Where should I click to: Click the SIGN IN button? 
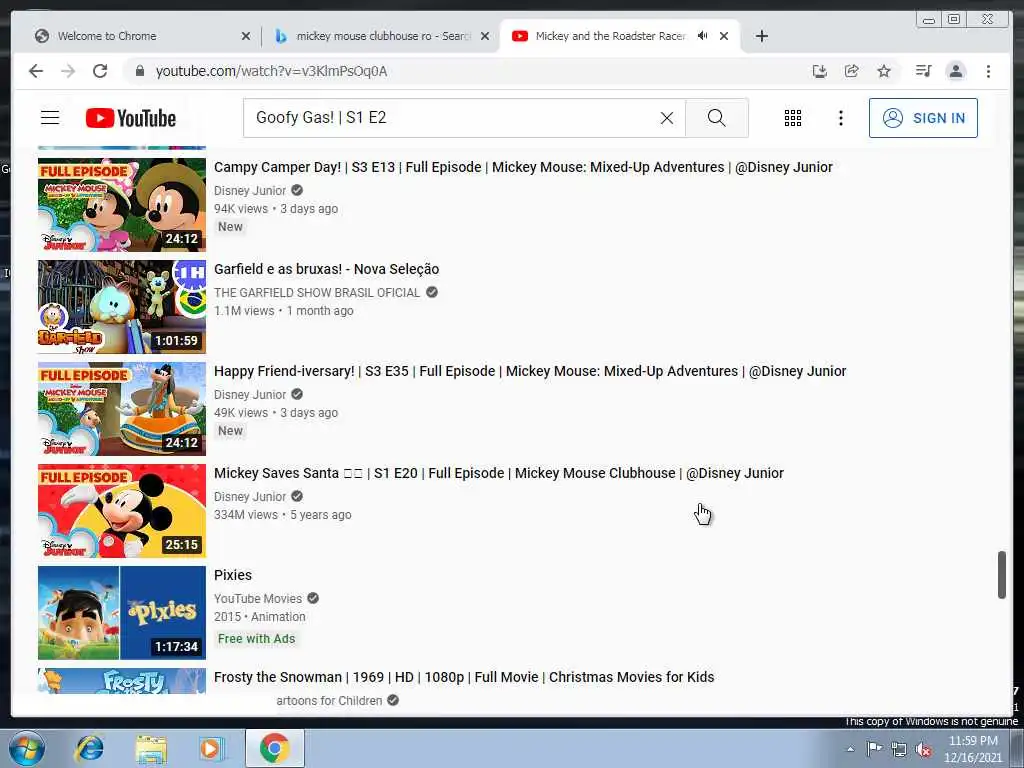923,118
